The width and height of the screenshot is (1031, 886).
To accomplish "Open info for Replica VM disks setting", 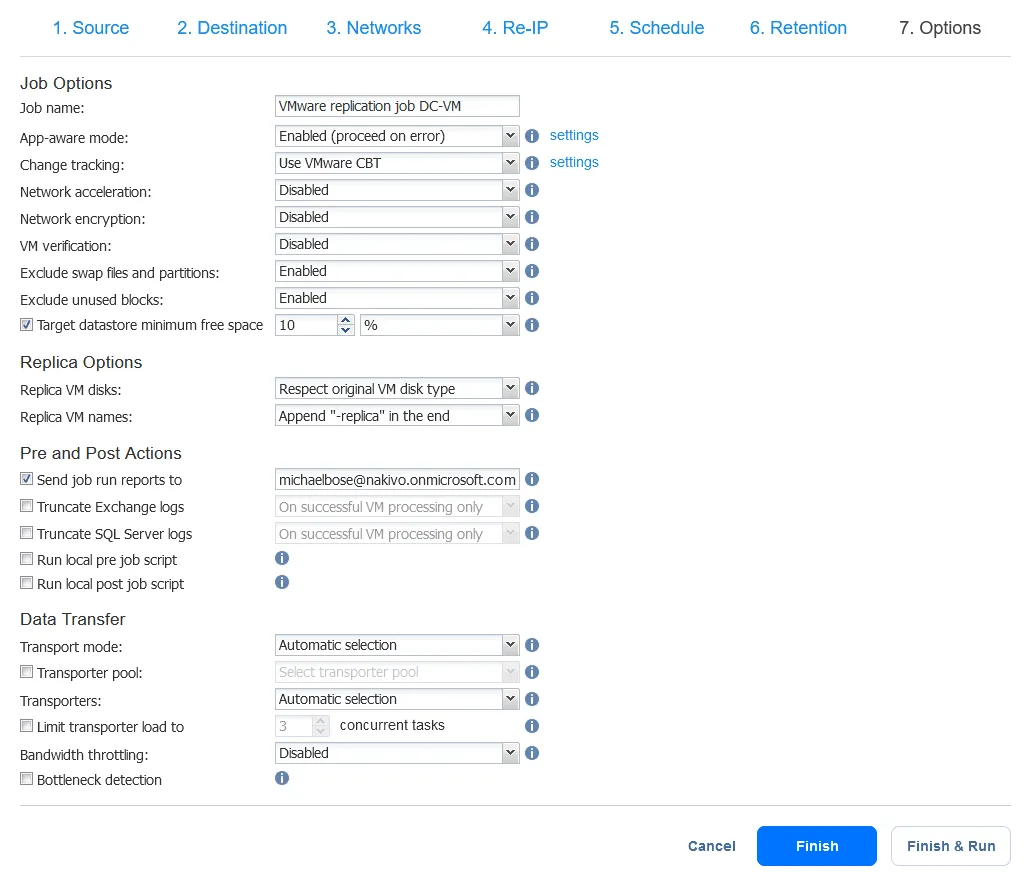I will (x=532, y=388).
